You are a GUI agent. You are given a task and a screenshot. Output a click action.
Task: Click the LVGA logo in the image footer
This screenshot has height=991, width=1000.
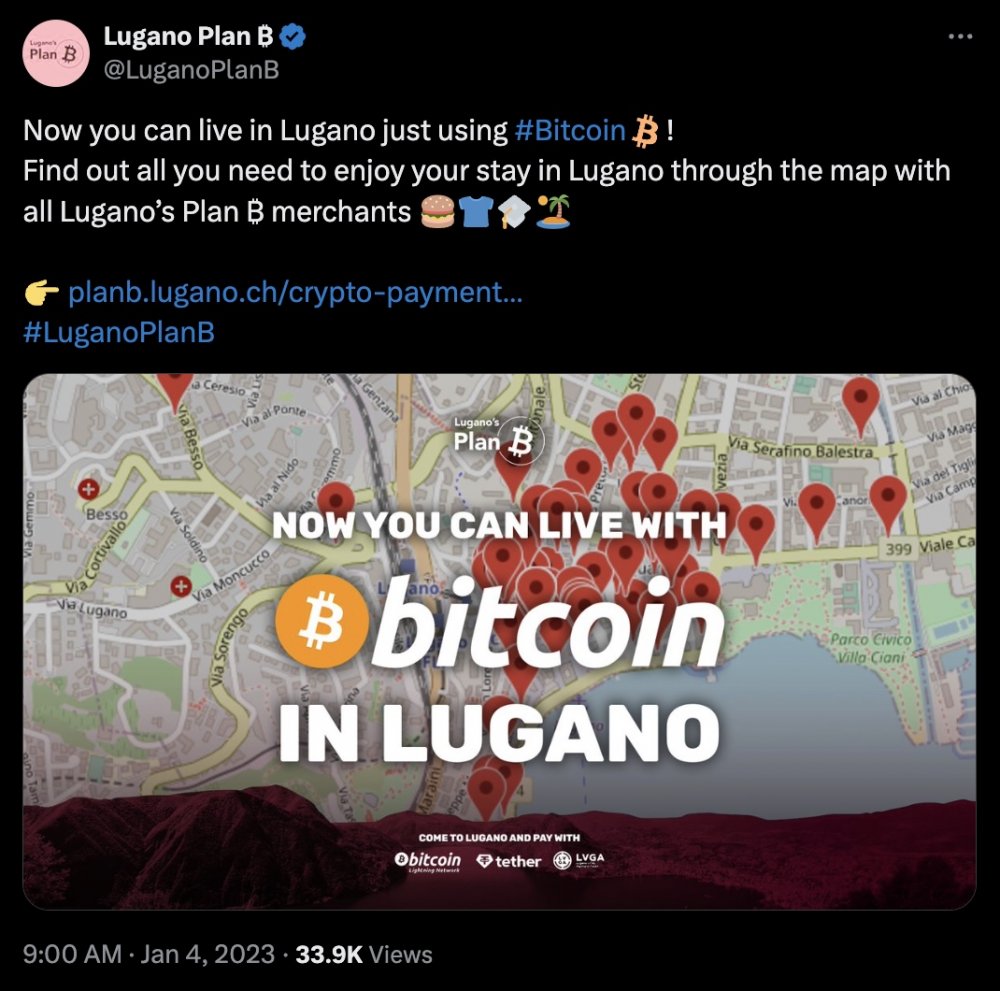578,860
